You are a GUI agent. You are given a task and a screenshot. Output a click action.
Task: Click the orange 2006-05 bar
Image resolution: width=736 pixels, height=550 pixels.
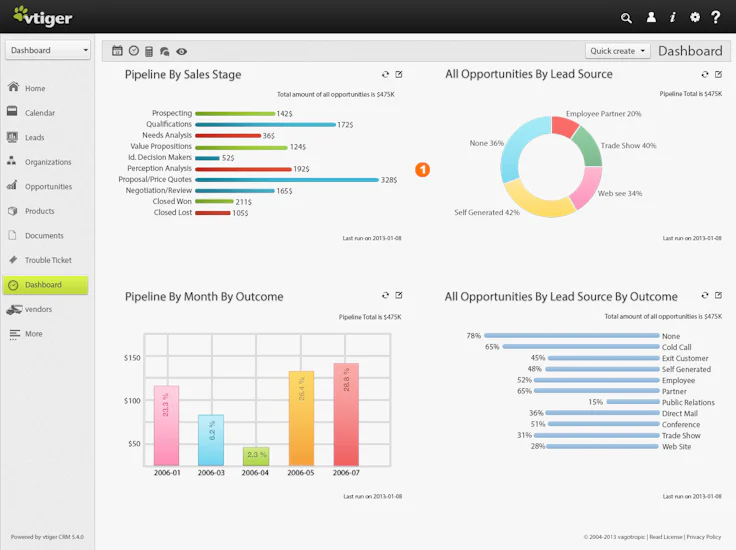tap(301, 418)
